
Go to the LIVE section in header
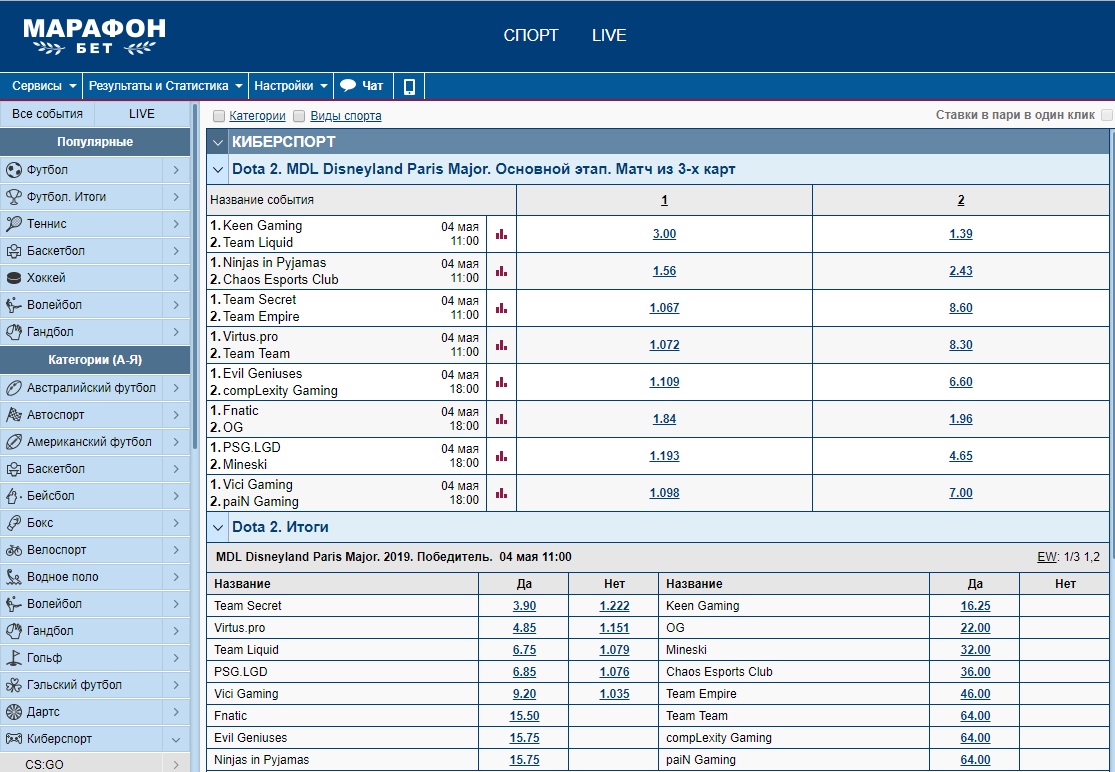609,36
